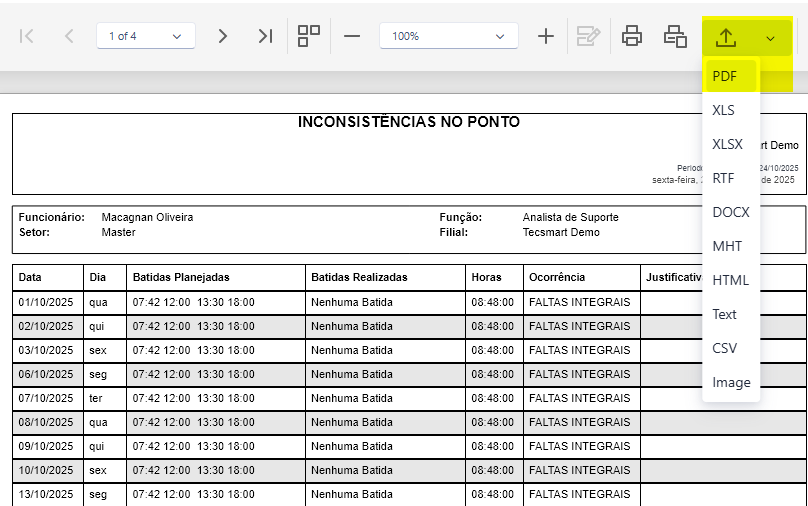This screenshot has width=808, height=506.
Task: Click 'Nenhuma Batida' in the 09/10/2025 row
Action: pyautogui.click(x=352, y=446)
